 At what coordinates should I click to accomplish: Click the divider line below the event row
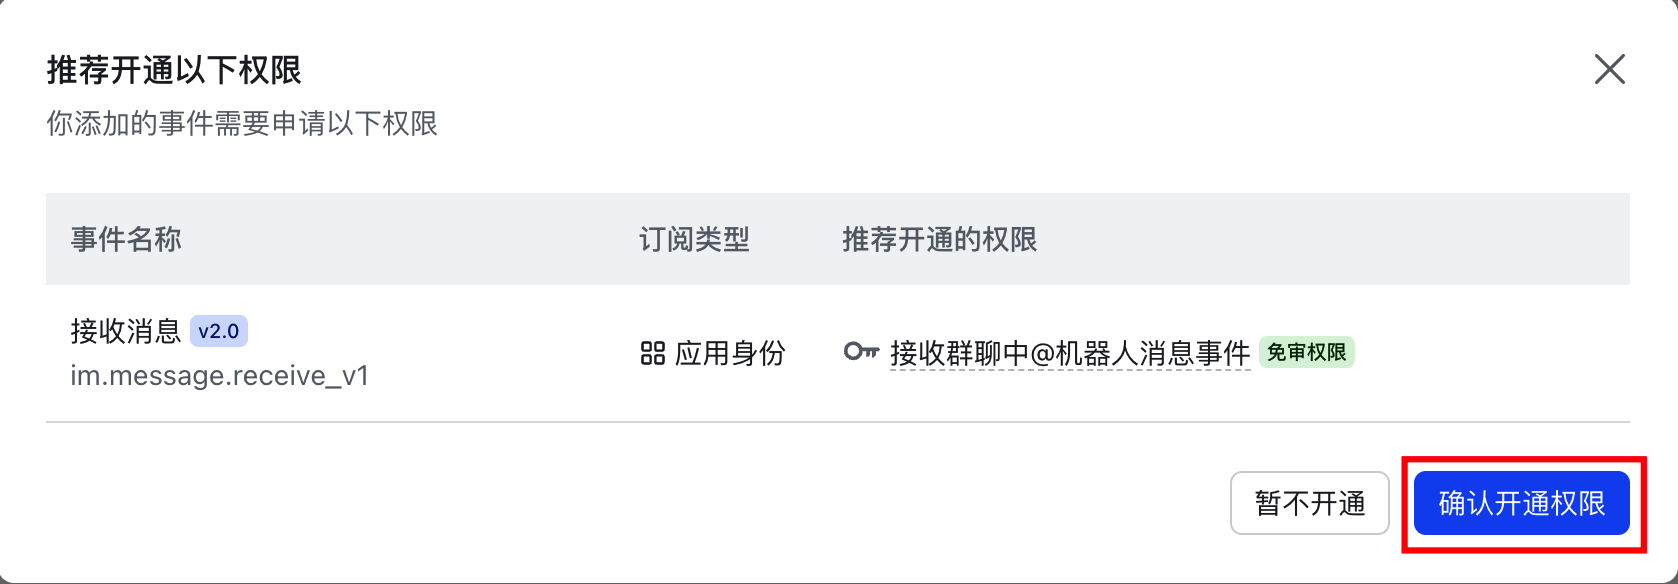[838, 422]
